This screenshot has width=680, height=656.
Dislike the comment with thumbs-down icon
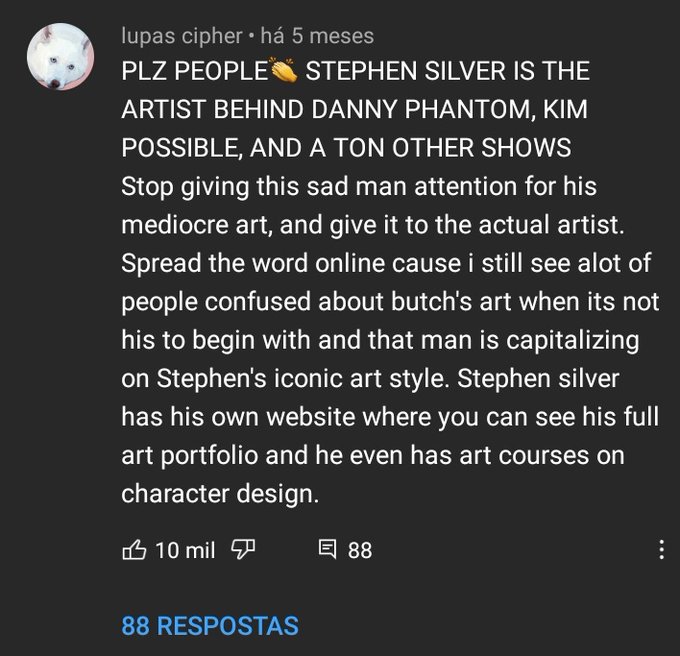point(243,550)
